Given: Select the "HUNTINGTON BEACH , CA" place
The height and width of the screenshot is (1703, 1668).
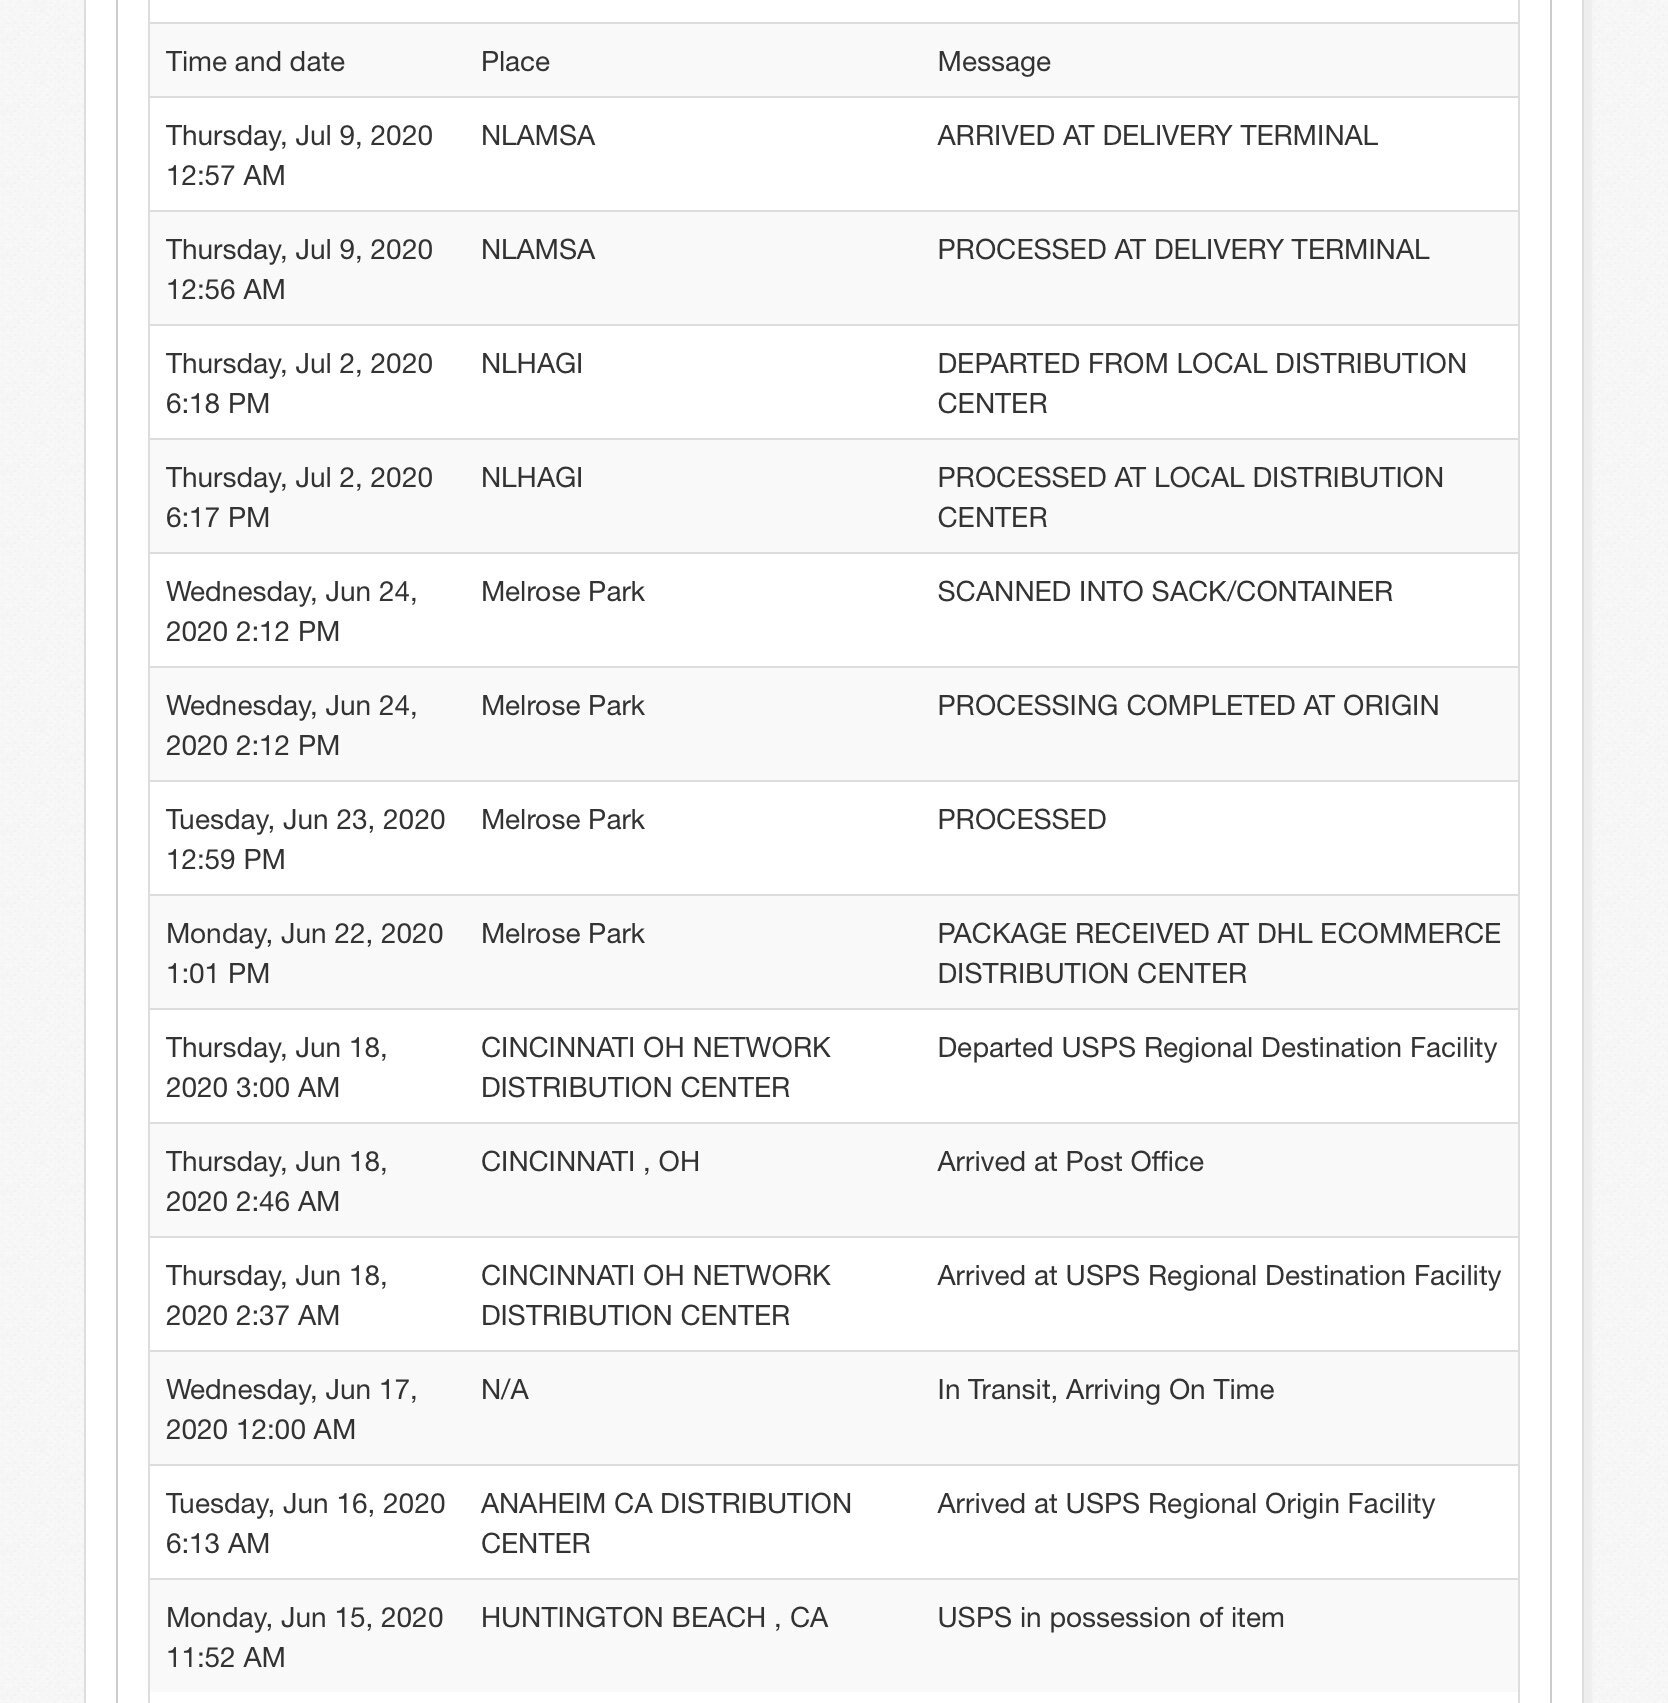Looking at the screenshot, I should pos(654,1618).
